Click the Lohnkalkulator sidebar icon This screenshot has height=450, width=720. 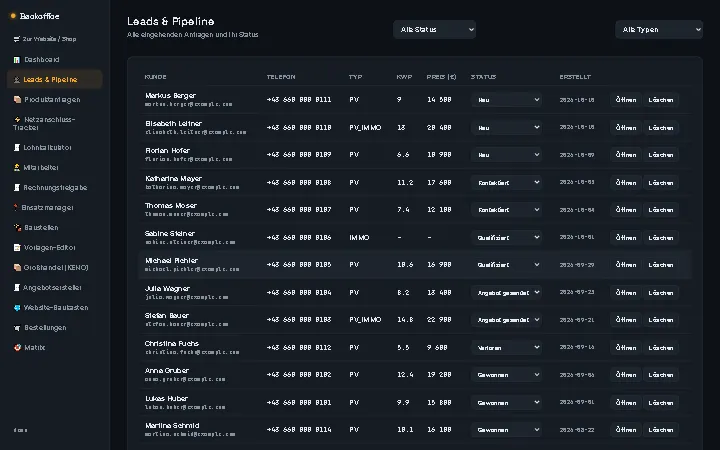[x=17, y=147]
